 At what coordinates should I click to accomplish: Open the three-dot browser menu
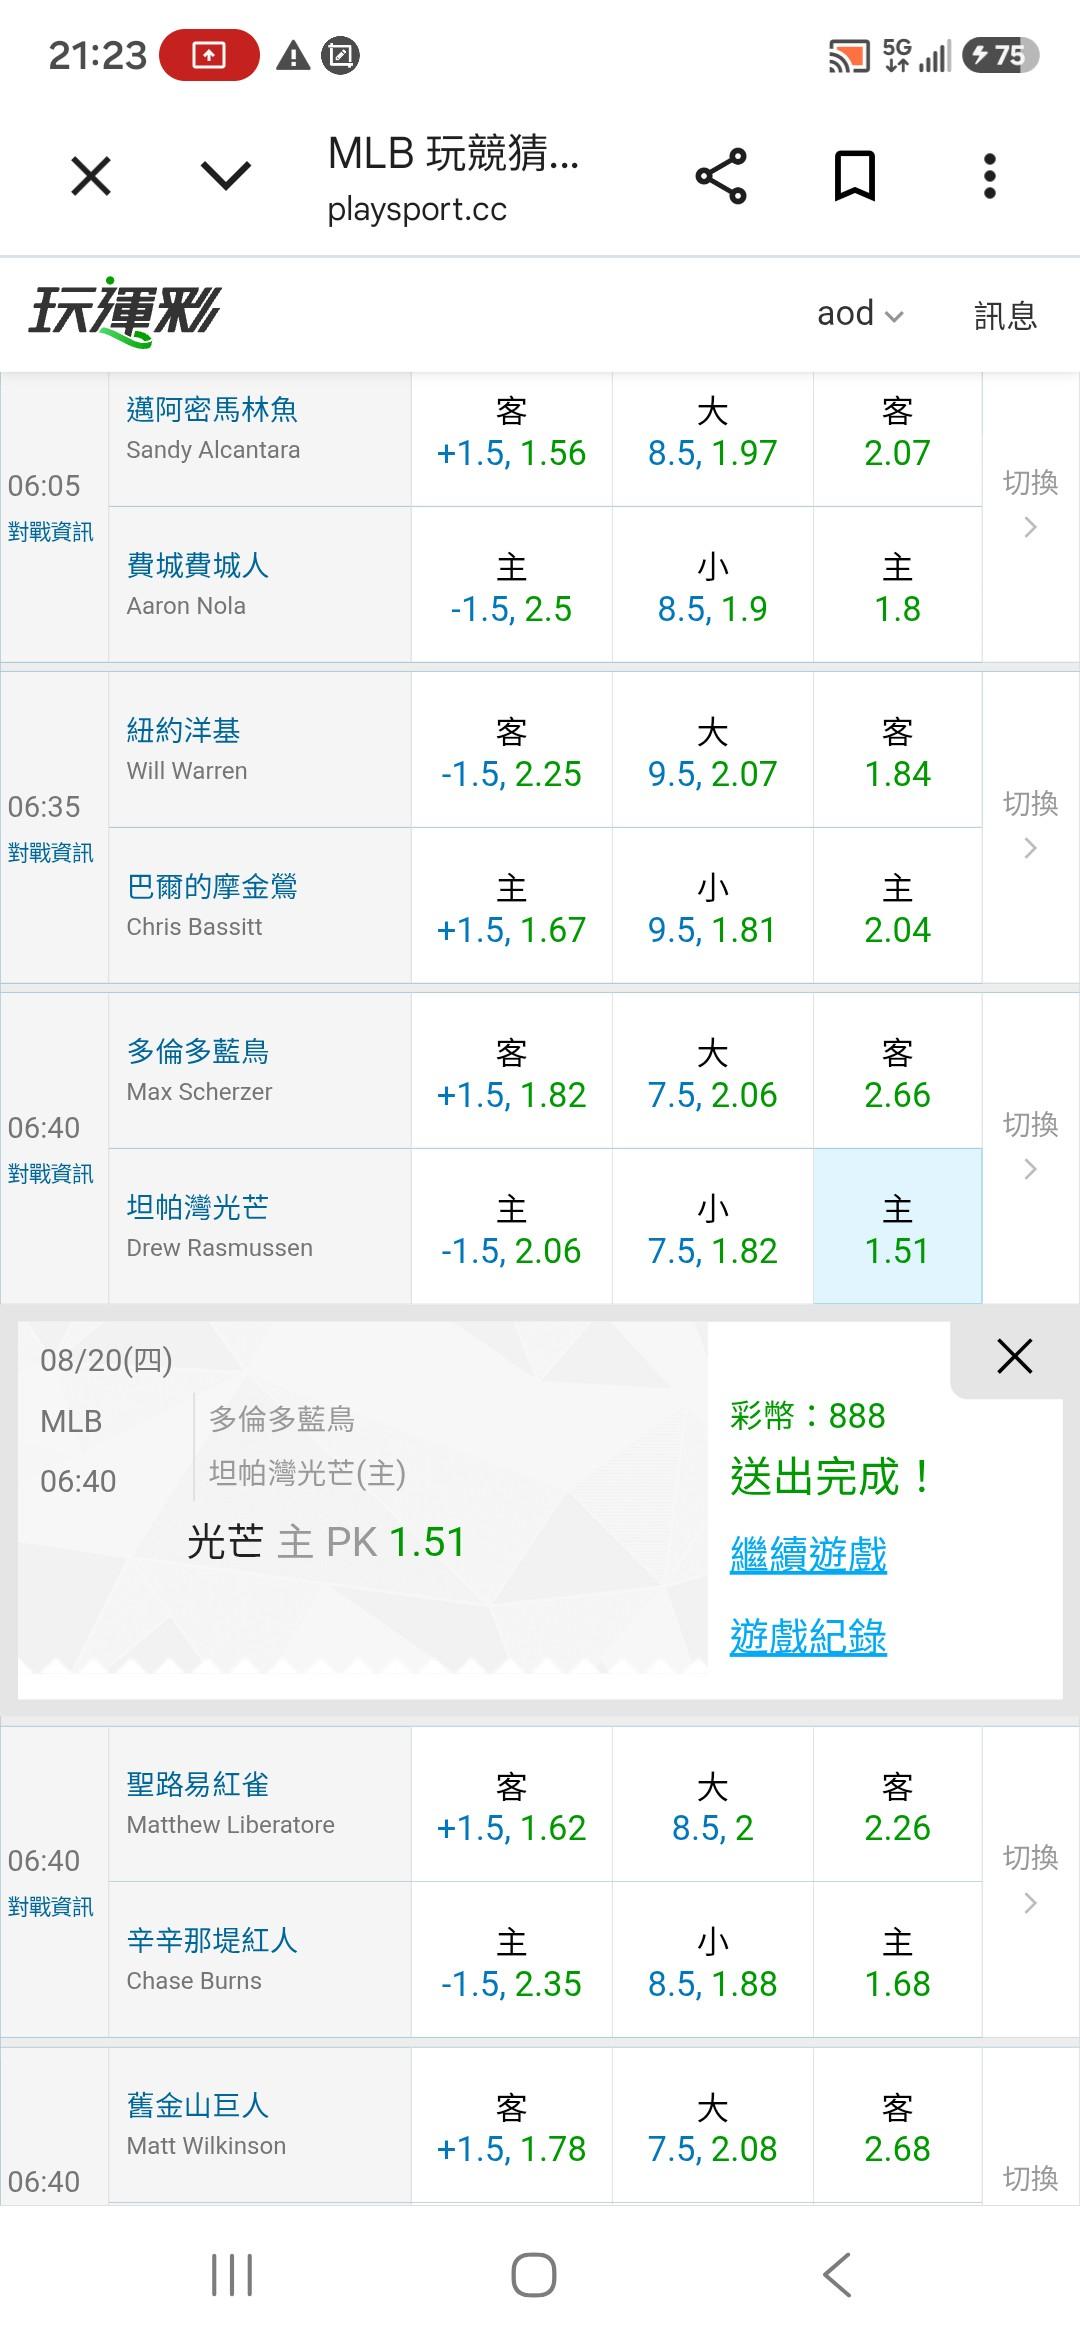point(989,177)
